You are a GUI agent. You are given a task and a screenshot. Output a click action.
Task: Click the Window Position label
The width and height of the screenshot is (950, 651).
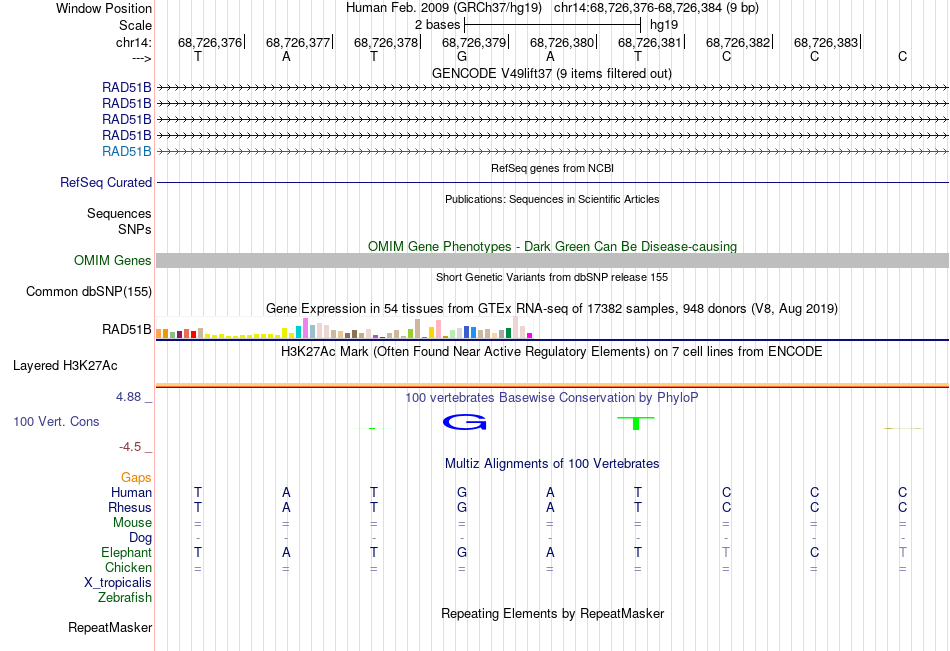(x=104, y=8)
